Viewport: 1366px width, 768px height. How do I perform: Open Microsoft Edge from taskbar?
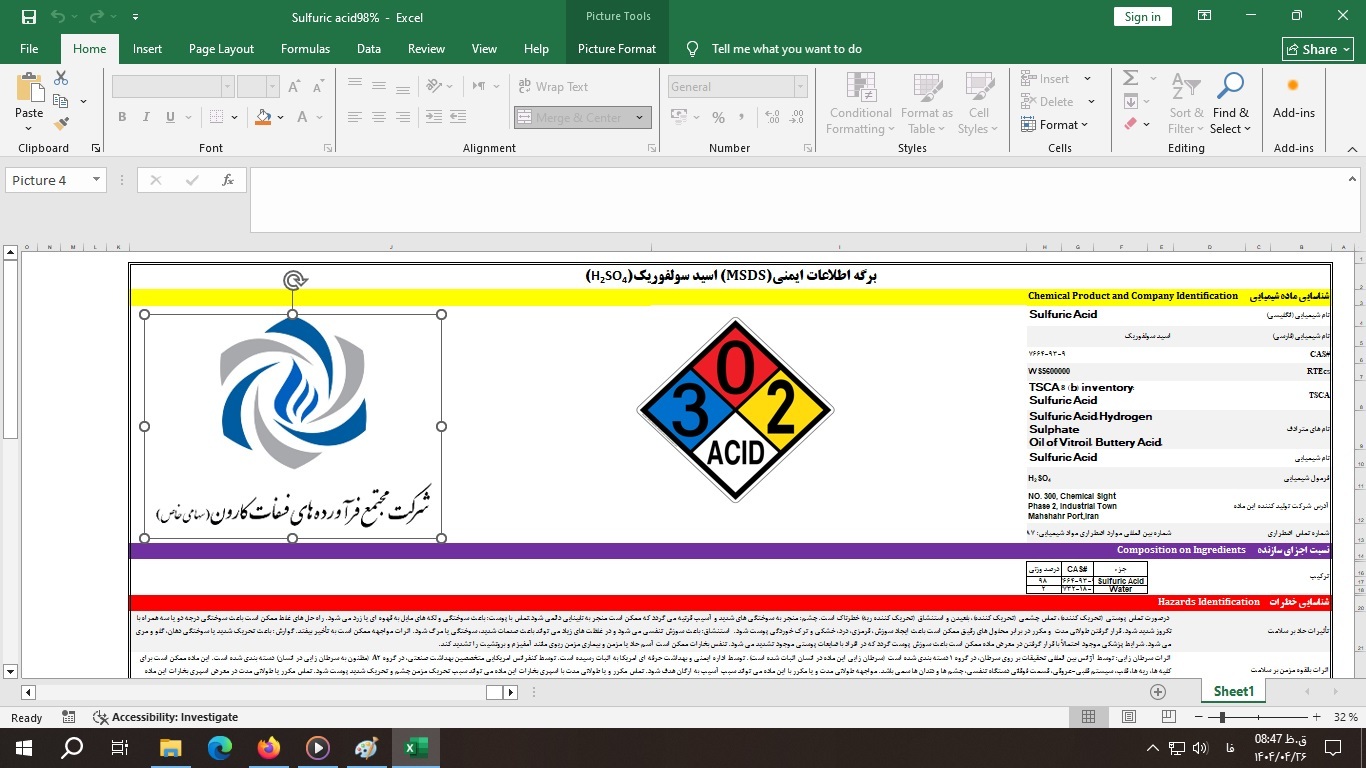[x=220, y=748]
